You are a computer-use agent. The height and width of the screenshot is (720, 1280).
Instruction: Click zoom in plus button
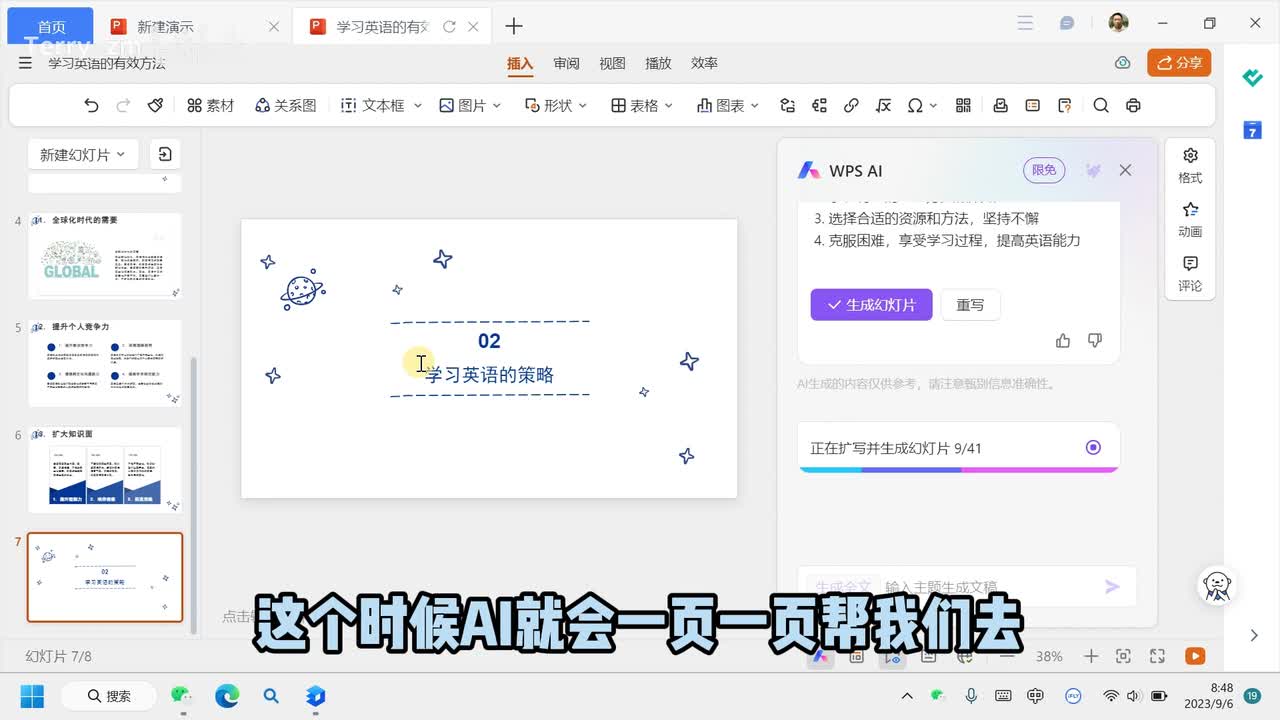pos(1091,656)
